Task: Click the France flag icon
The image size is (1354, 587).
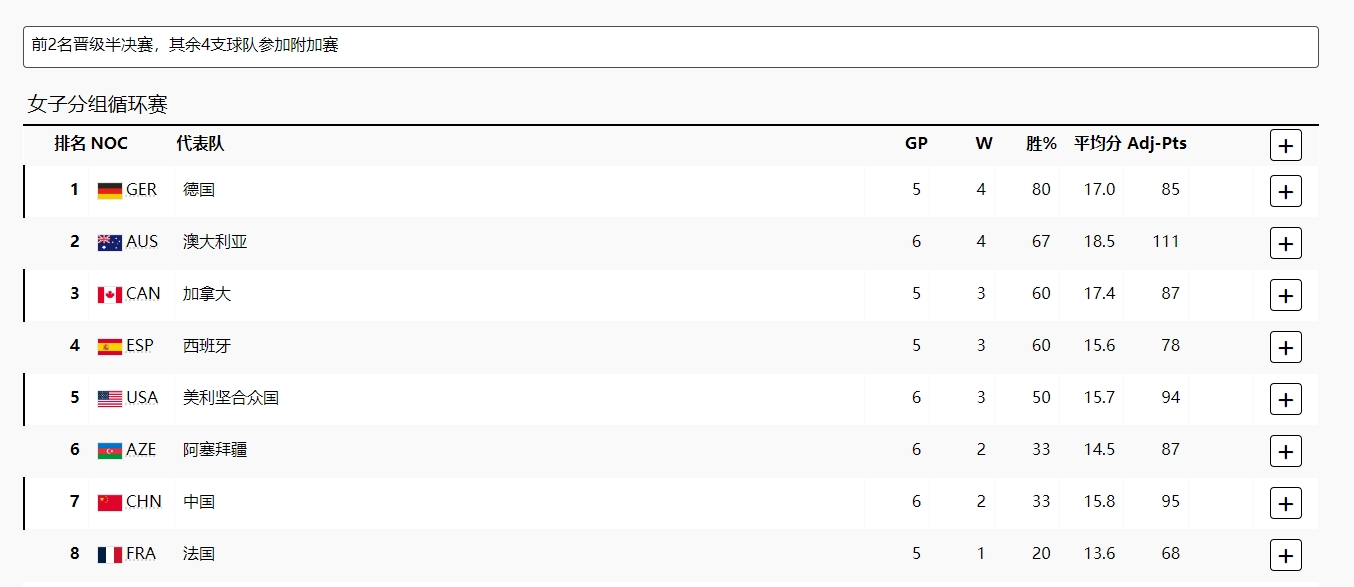Action: point(109,554)
